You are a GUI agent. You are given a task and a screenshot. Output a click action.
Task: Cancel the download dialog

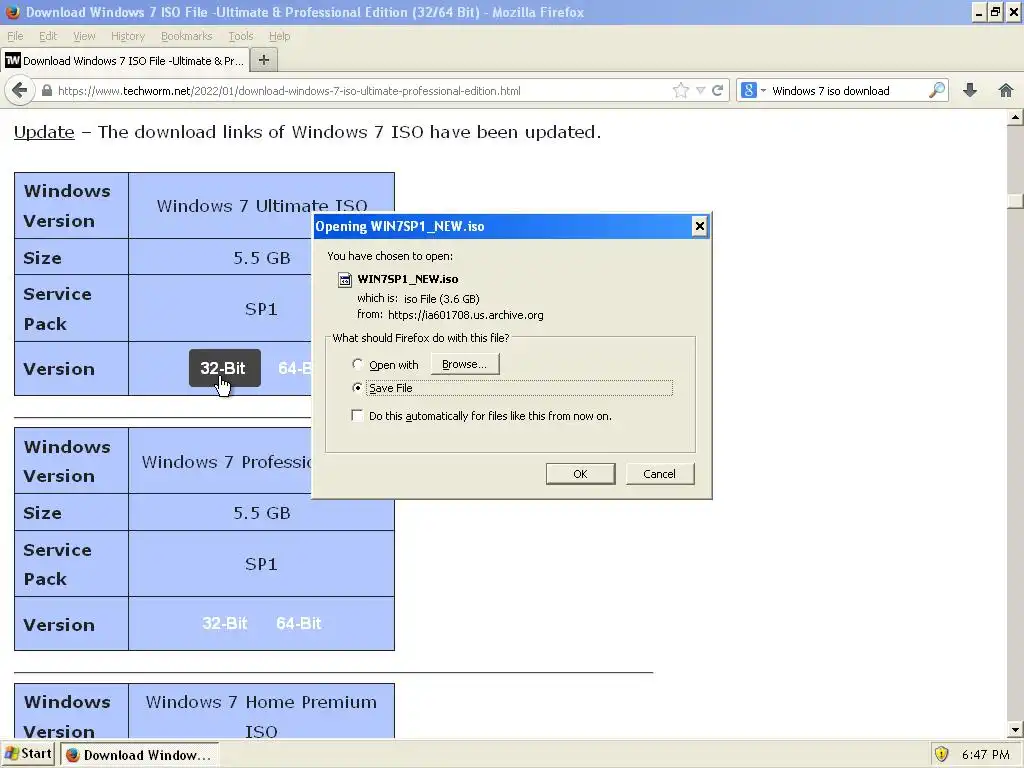(660, 473)
